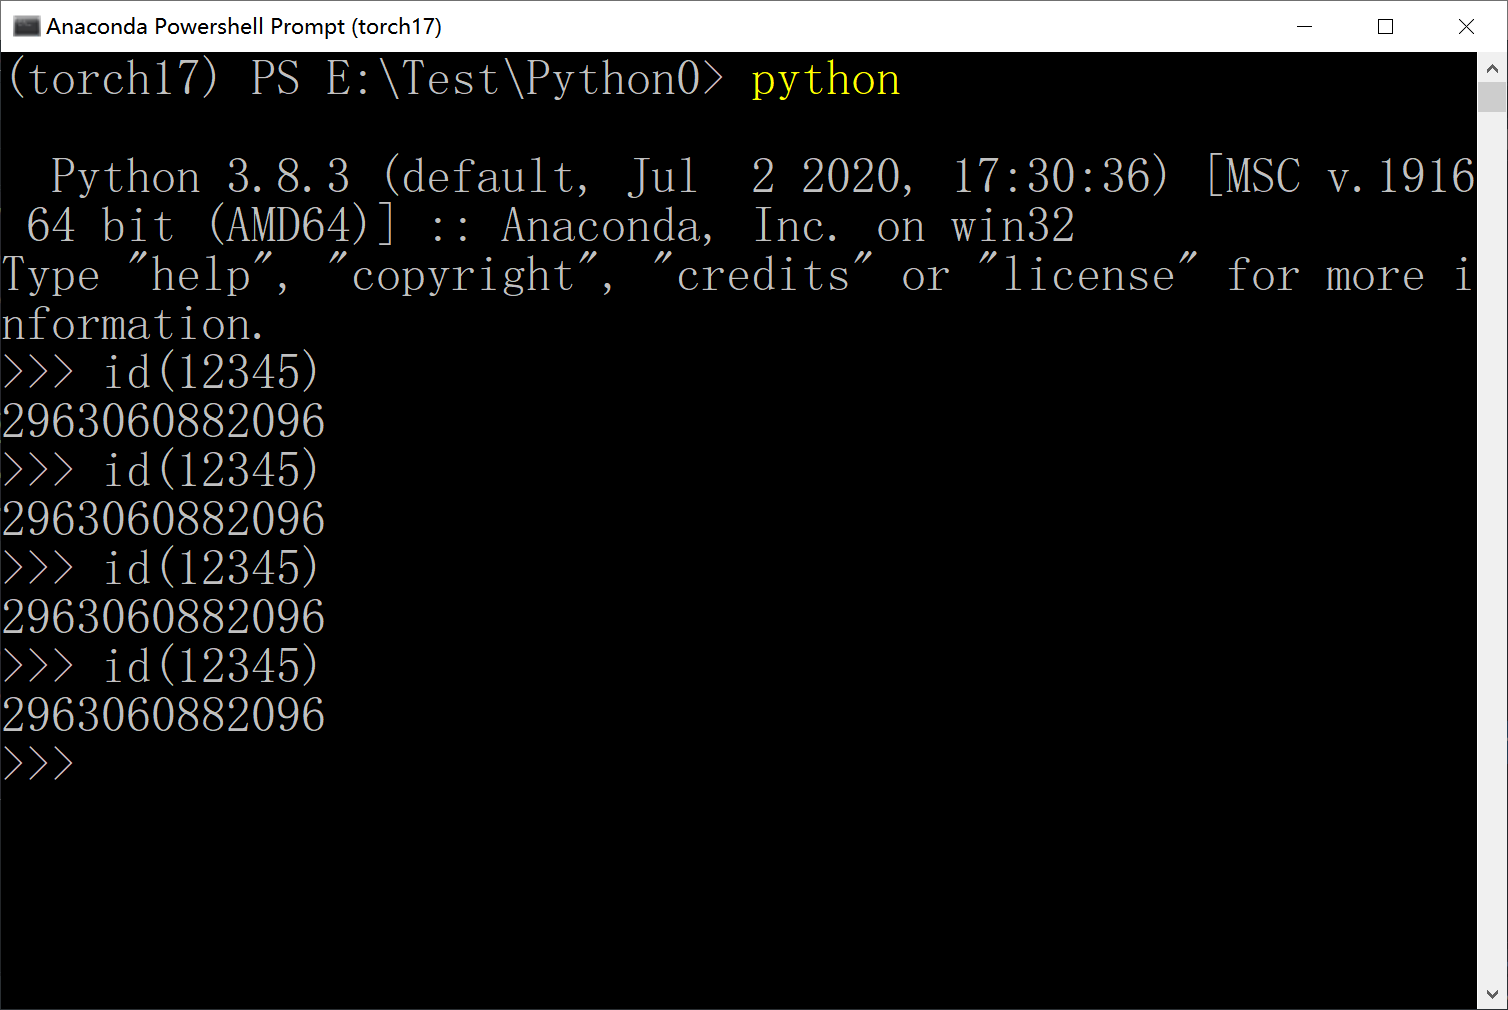Viewport: 1508px width, 1010px height.
Task: Minimize the terminal window
Action: (1304, 26)
